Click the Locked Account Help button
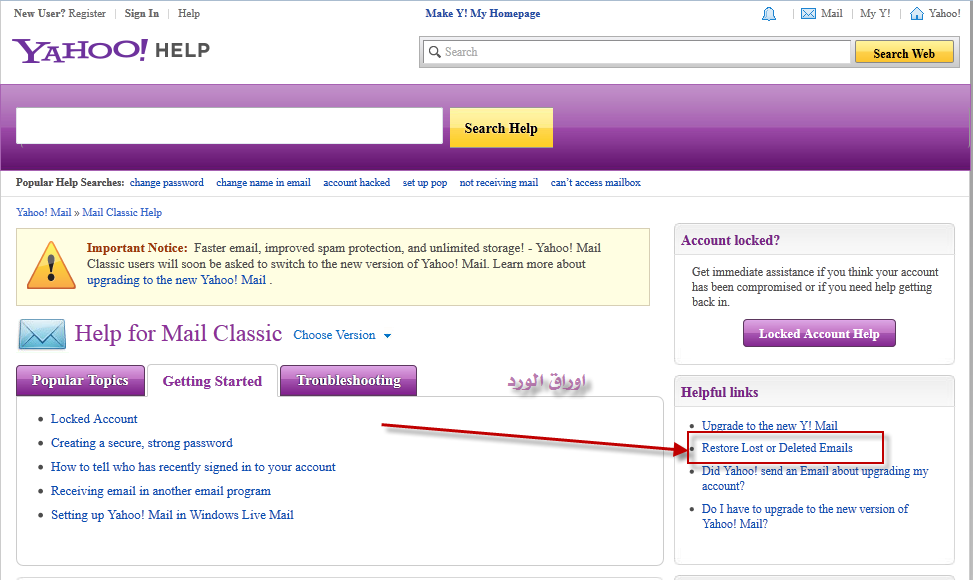Viewport: 973px width, 580px height. tap(819, 333)
